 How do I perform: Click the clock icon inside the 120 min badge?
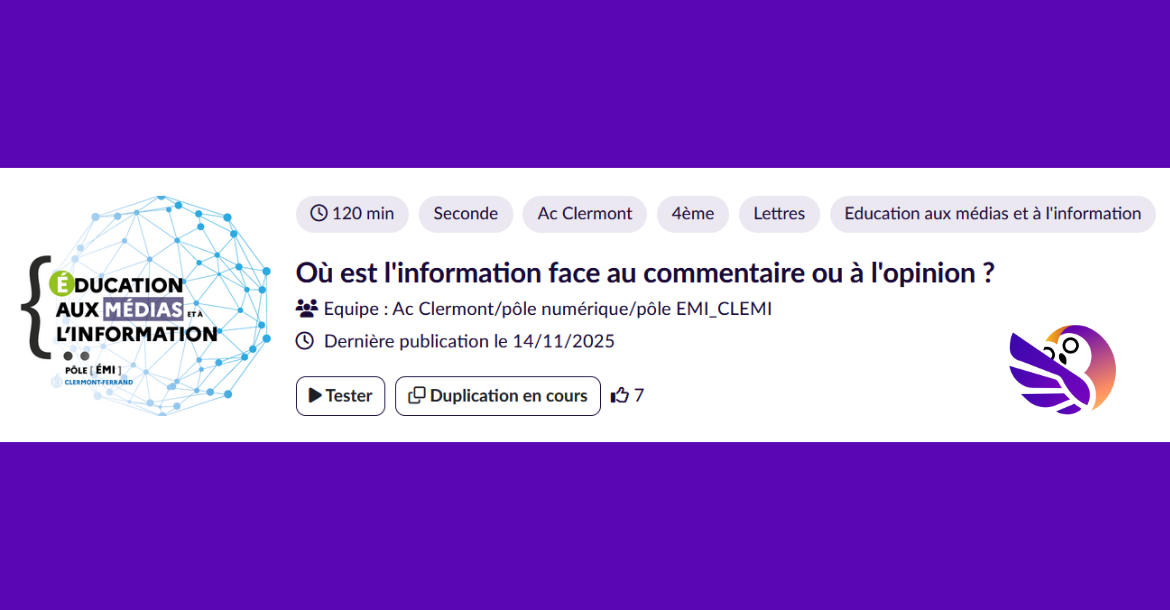[x=319, y=213]
